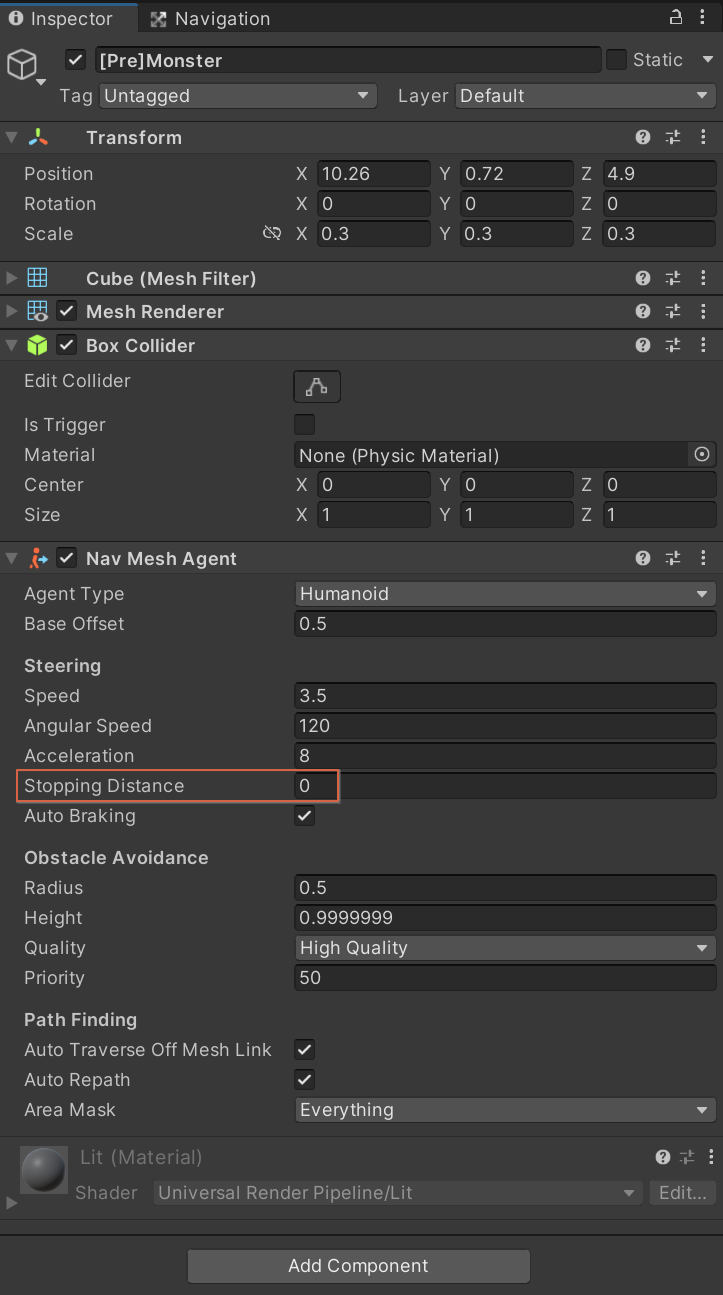Open Agent Type Humanoid dropdown

tap(506, 594)
